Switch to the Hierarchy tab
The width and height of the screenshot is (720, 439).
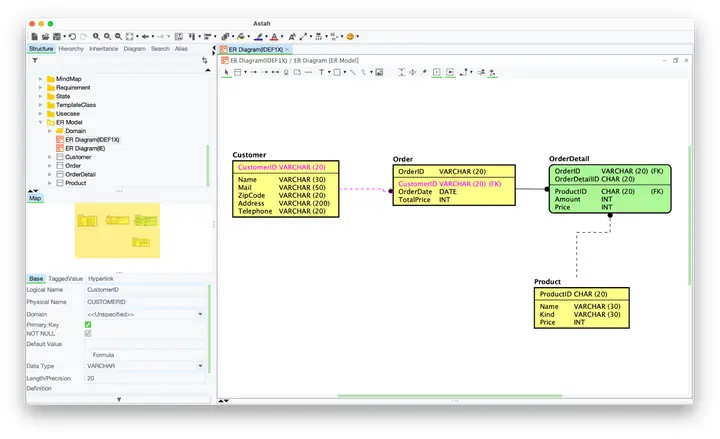71,49
